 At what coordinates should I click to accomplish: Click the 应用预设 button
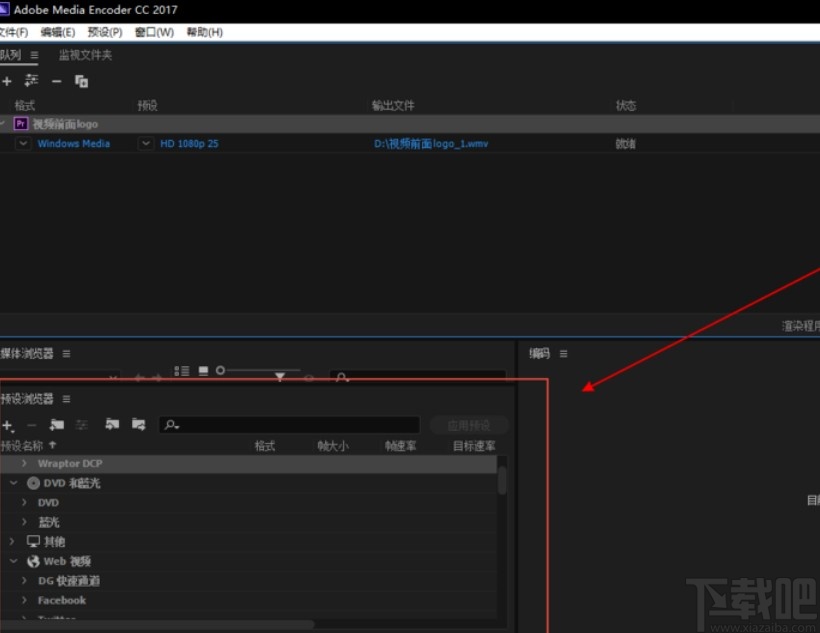click(x=468, y=425)
